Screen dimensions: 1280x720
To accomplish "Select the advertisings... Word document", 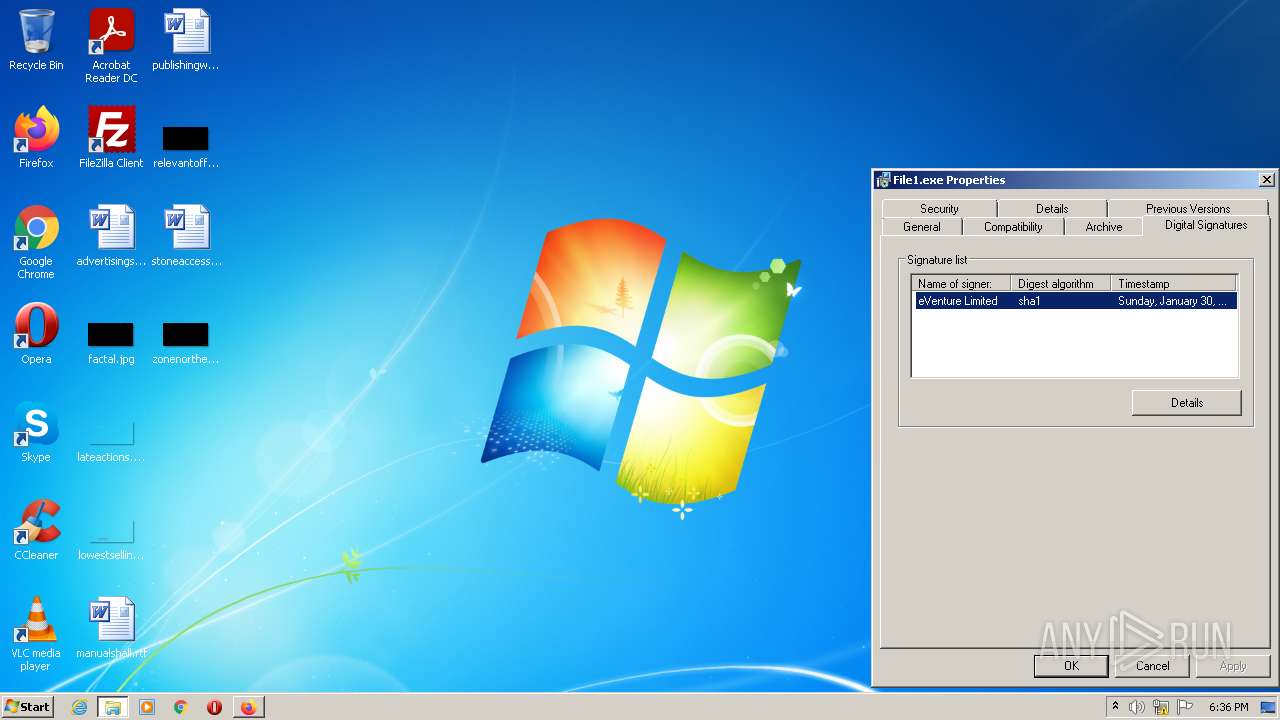I will [111, 236].
